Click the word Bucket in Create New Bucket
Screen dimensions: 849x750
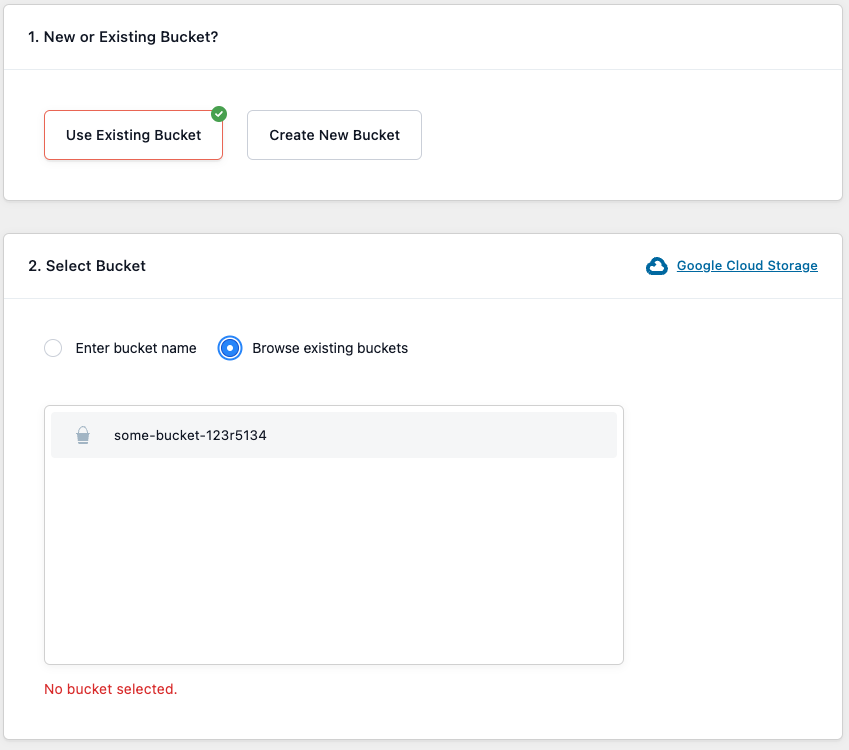376,135
